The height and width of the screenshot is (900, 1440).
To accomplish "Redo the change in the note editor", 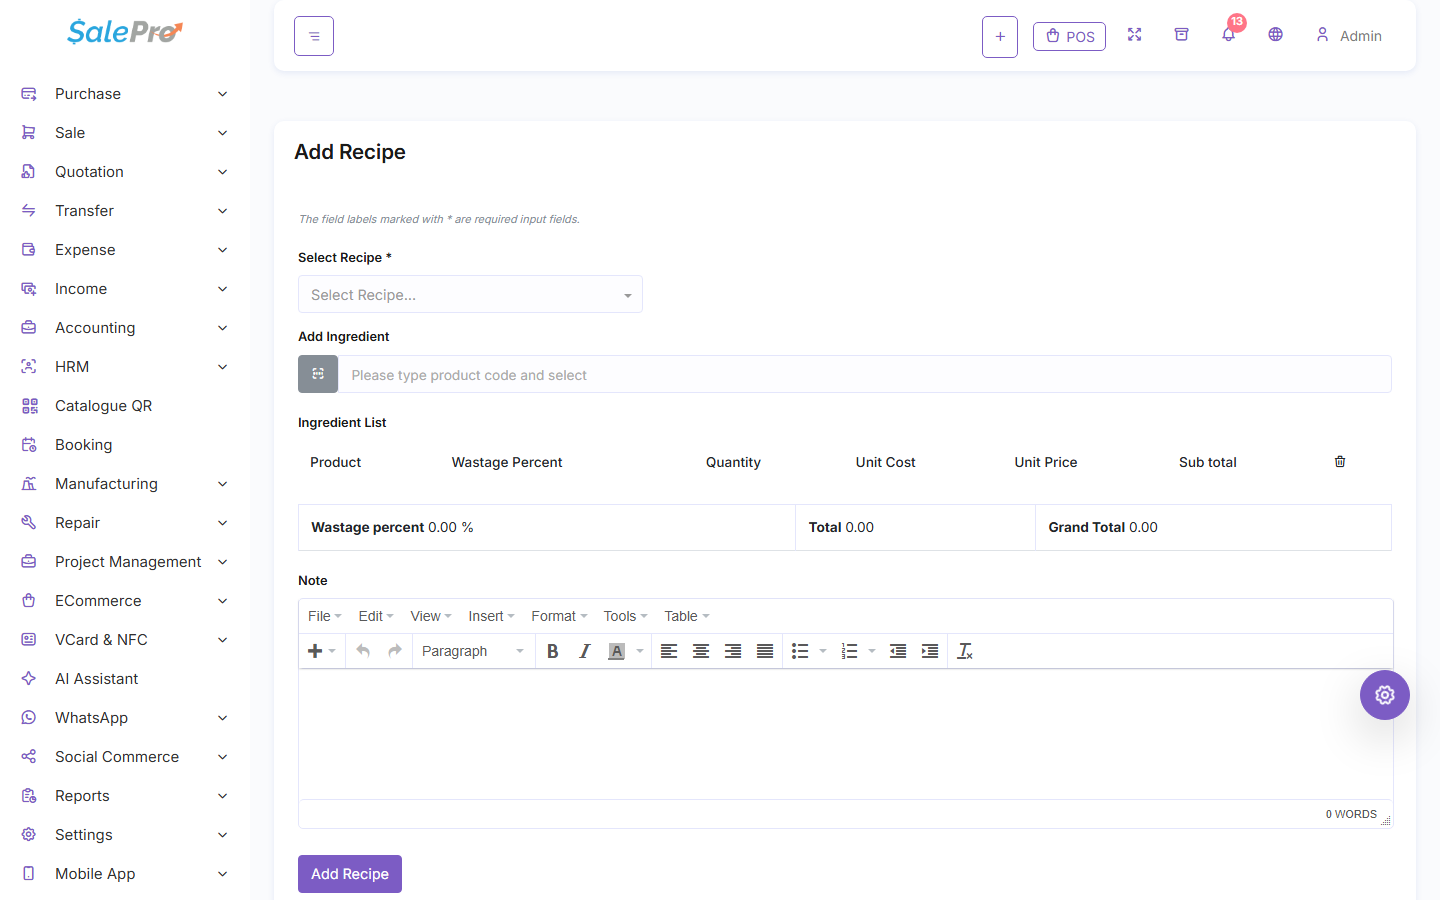I will [395, 651].
